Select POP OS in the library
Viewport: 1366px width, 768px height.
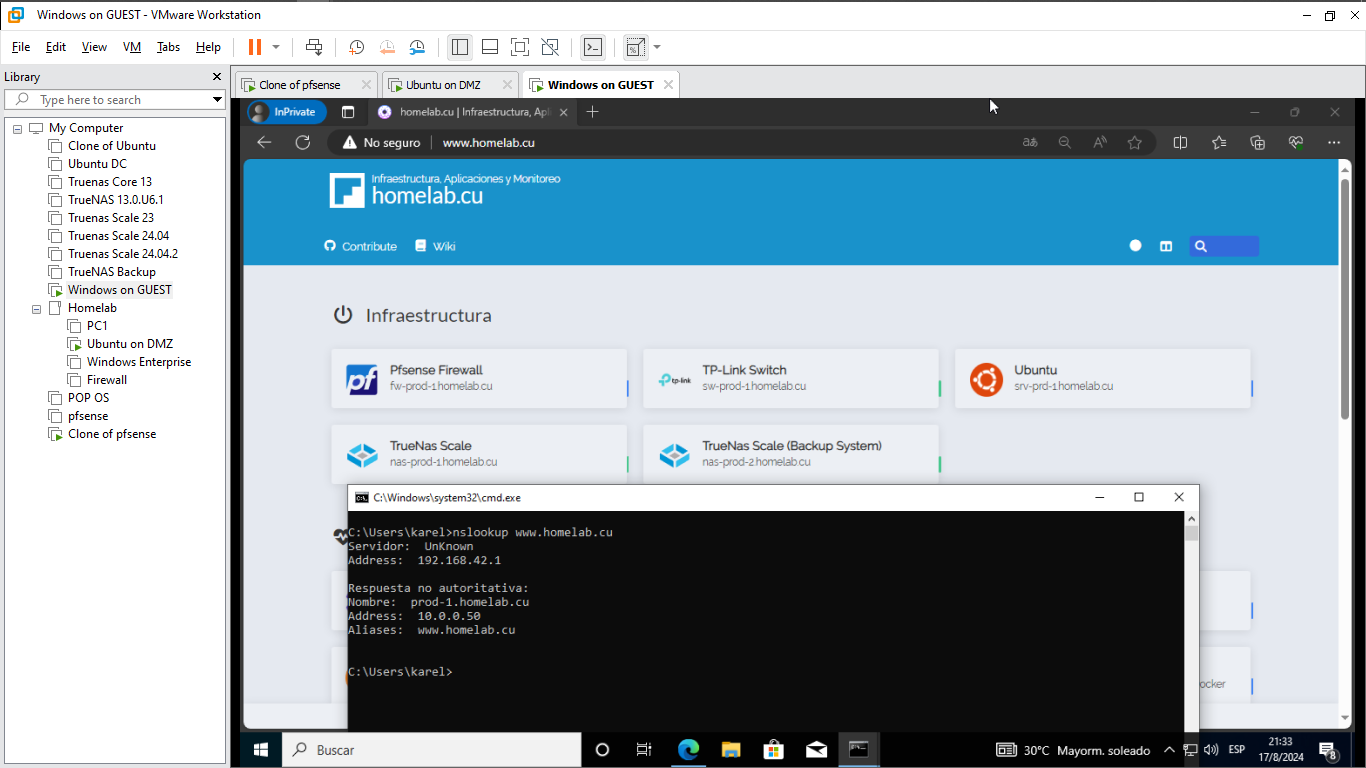(x=88, y=398)
